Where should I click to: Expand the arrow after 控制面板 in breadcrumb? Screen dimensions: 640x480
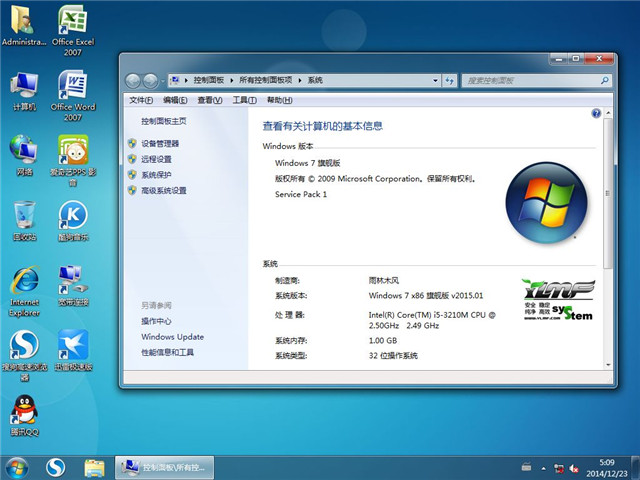pyautogui.click(x=231, y=80)
